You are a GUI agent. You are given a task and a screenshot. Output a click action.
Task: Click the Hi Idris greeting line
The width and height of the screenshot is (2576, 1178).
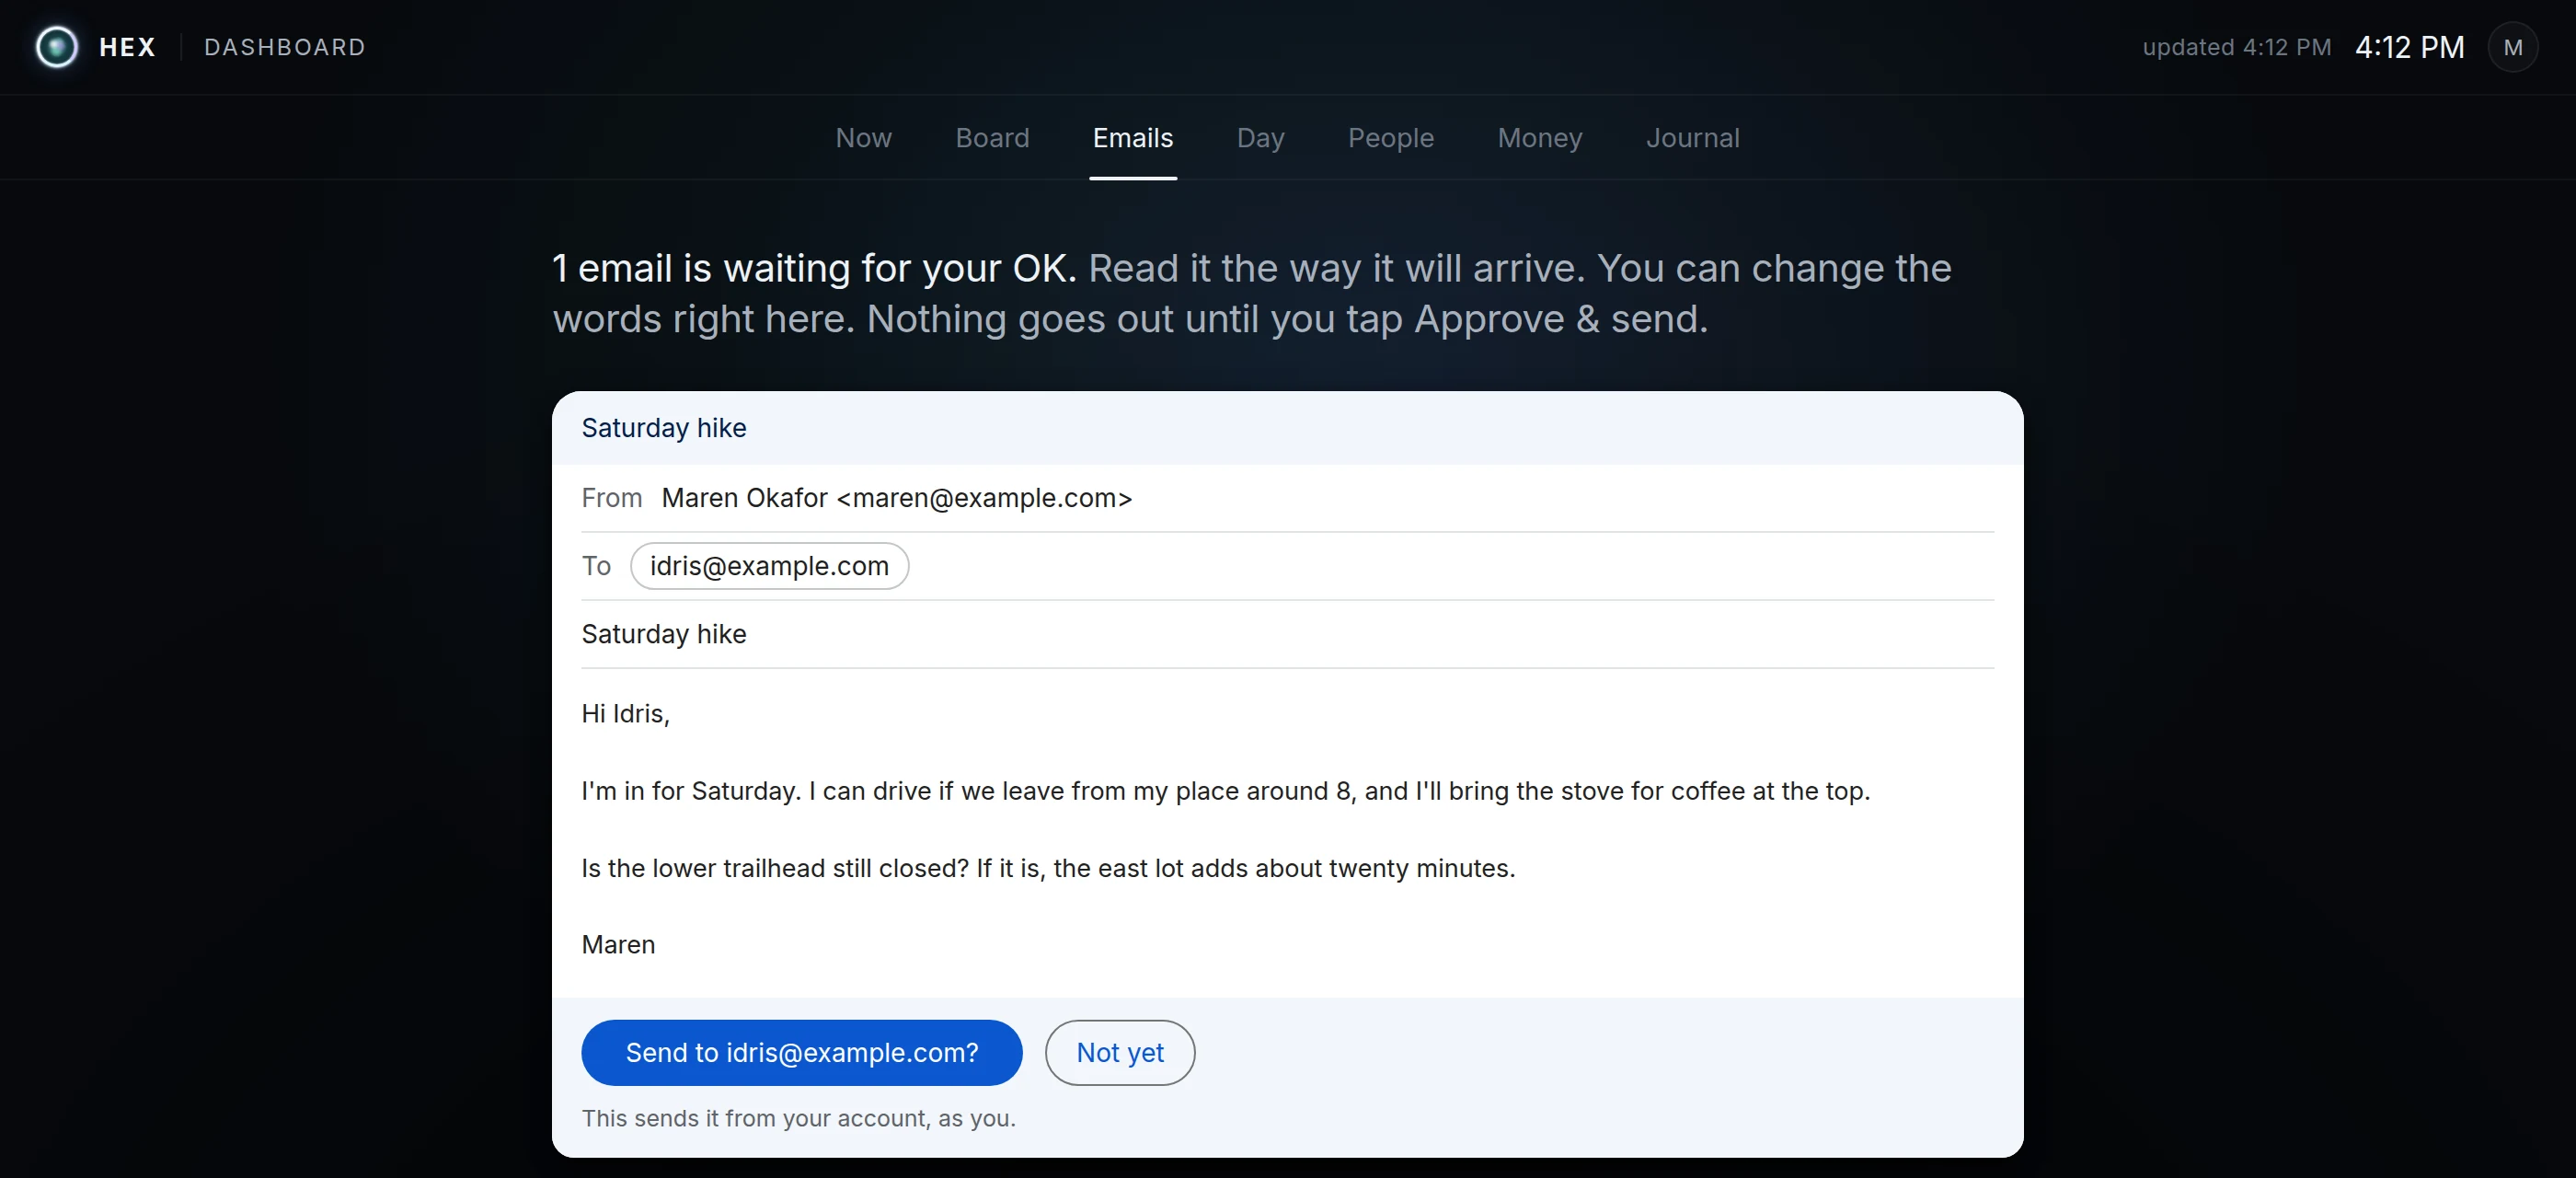point(625,713)
